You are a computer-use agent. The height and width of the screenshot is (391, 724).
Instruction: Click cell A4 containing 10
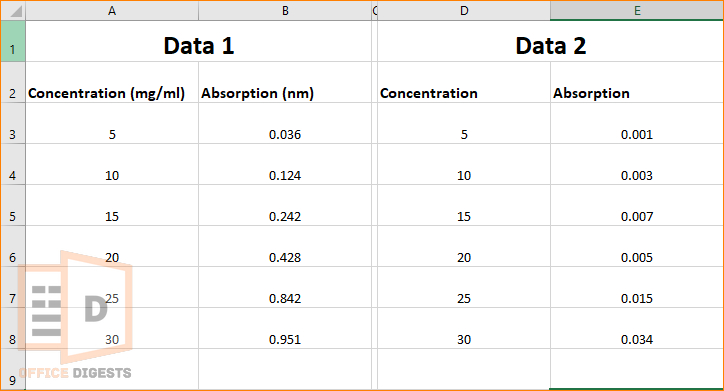tap(112, 164)
